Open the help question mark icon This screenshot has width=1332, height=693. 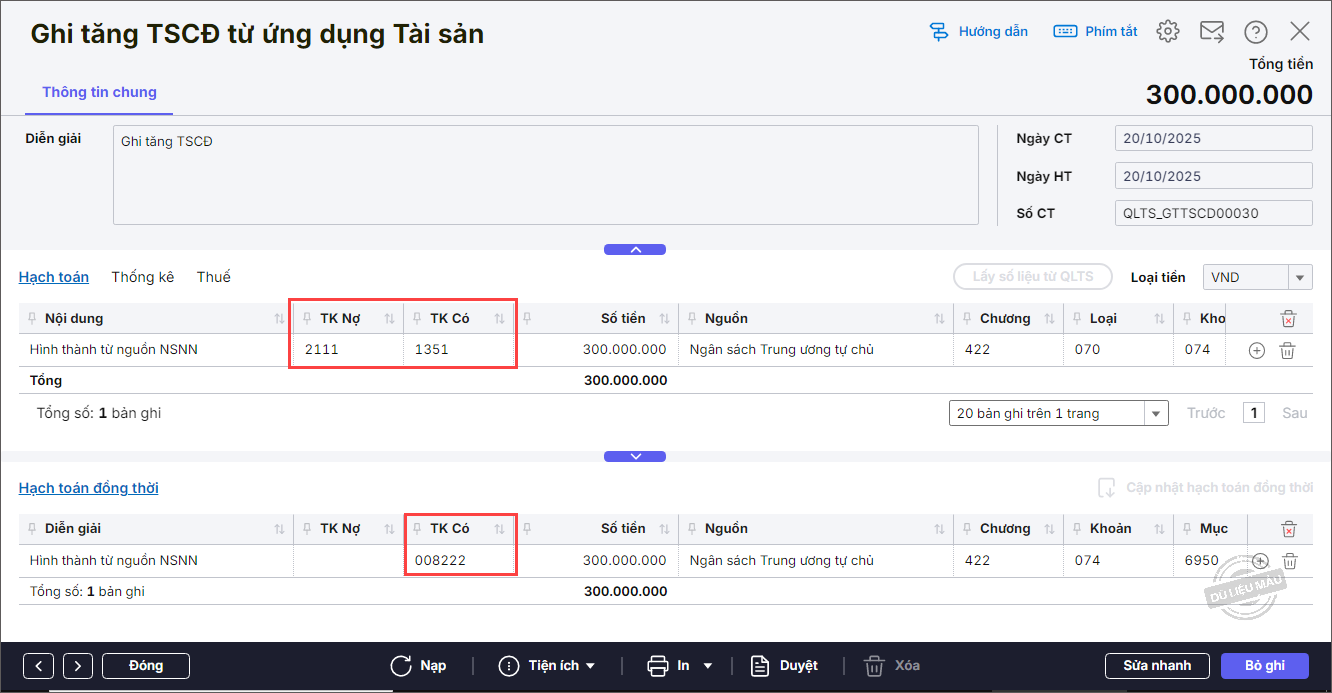coord(1256,32)
